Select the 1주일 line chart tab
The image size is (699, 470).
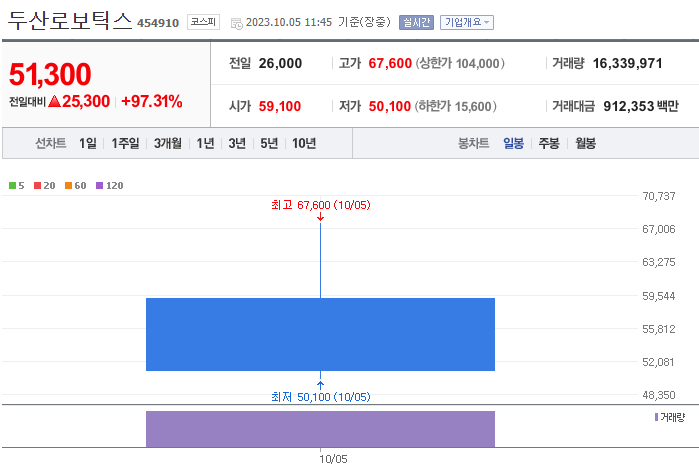click(125, 143)
